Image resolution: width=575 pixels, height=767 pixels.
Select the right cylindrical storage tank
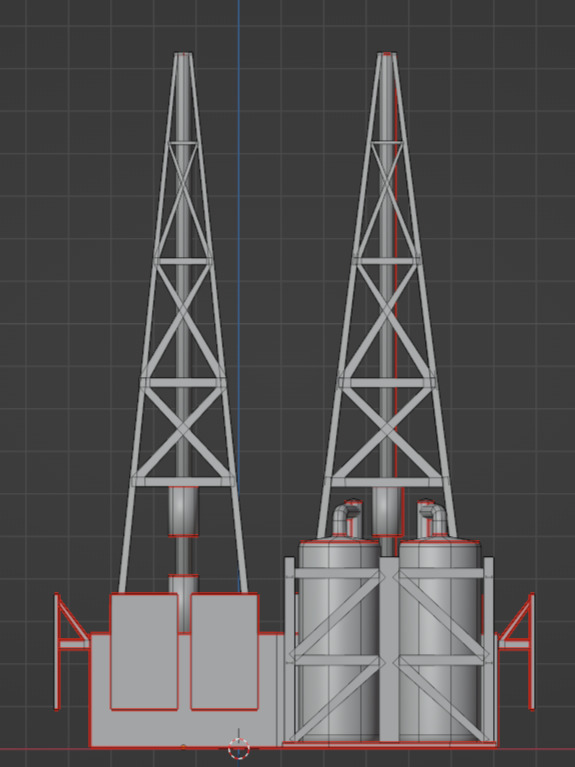[x=439, y=641]
